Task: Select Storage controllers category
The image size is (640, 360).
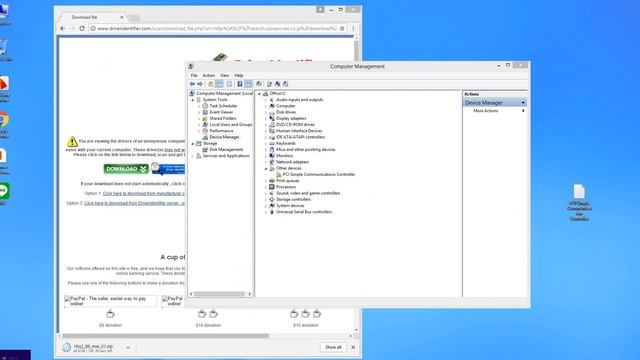Action: click(293, 199)
